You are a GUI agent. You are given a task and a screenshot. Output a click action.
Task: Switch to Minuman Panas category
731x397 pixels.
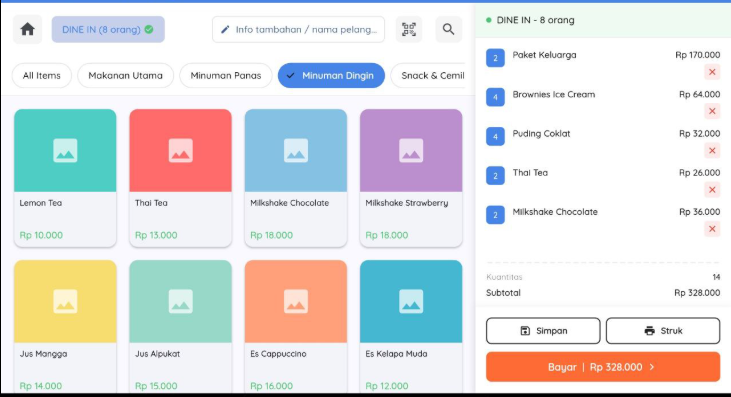click(226, 75)
